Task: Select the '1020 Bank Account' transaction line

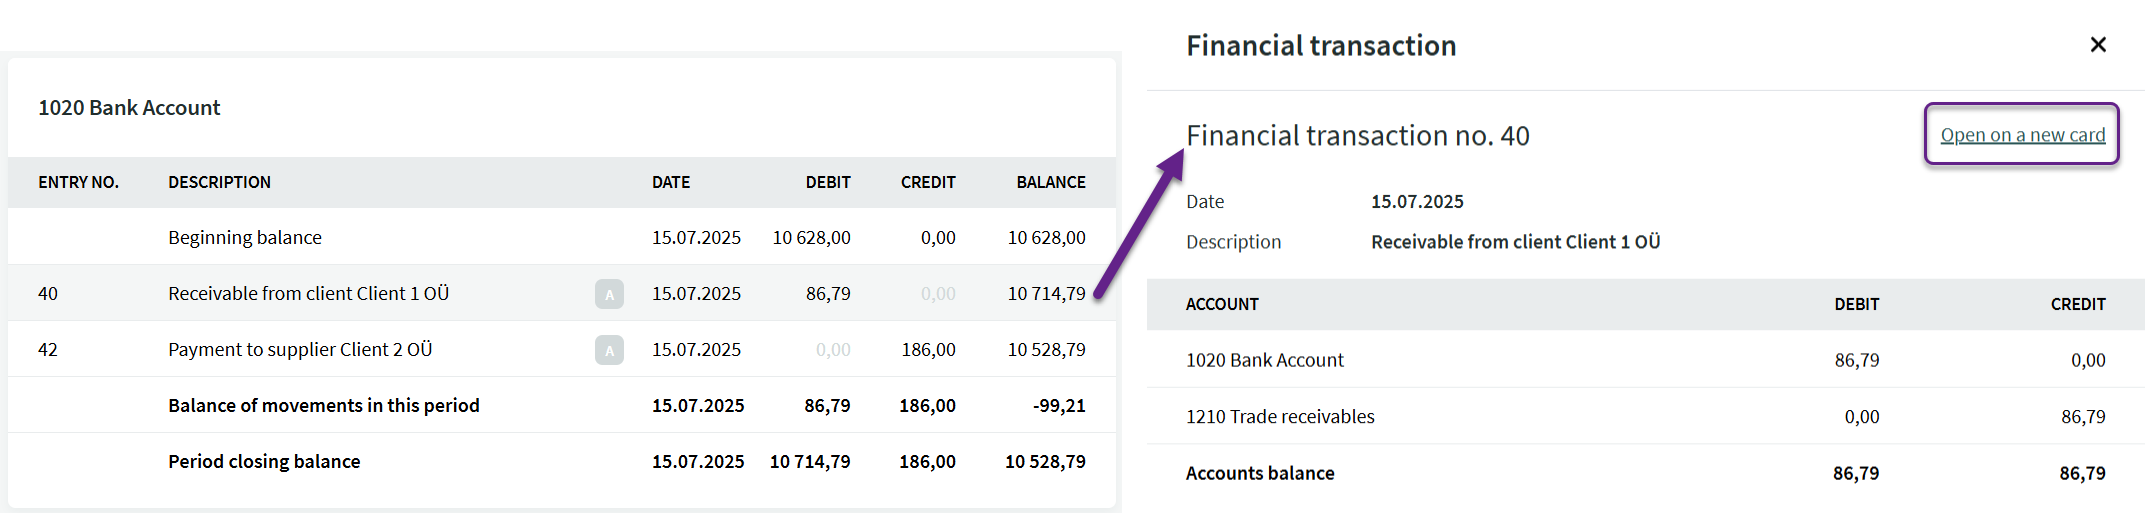Action: [1264, 360]
